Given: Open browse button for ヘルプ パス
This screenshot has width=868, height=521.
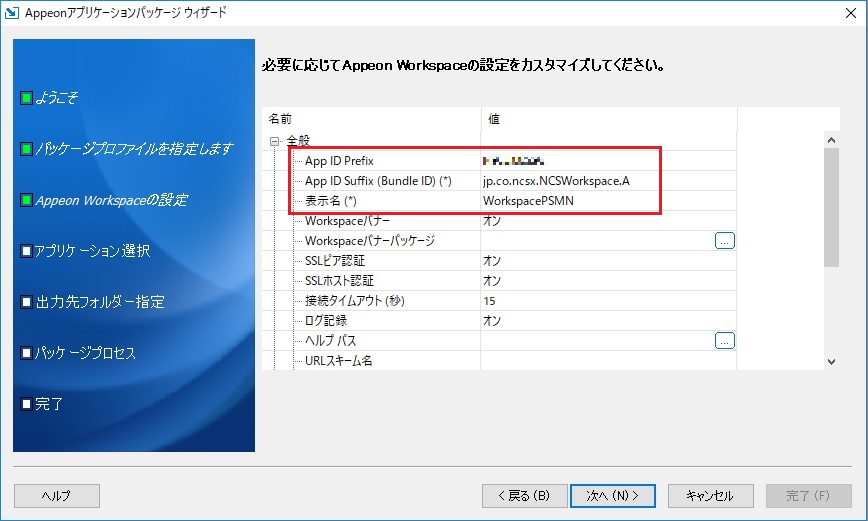Looking at the screenshot, I should (x=725, y=341).
